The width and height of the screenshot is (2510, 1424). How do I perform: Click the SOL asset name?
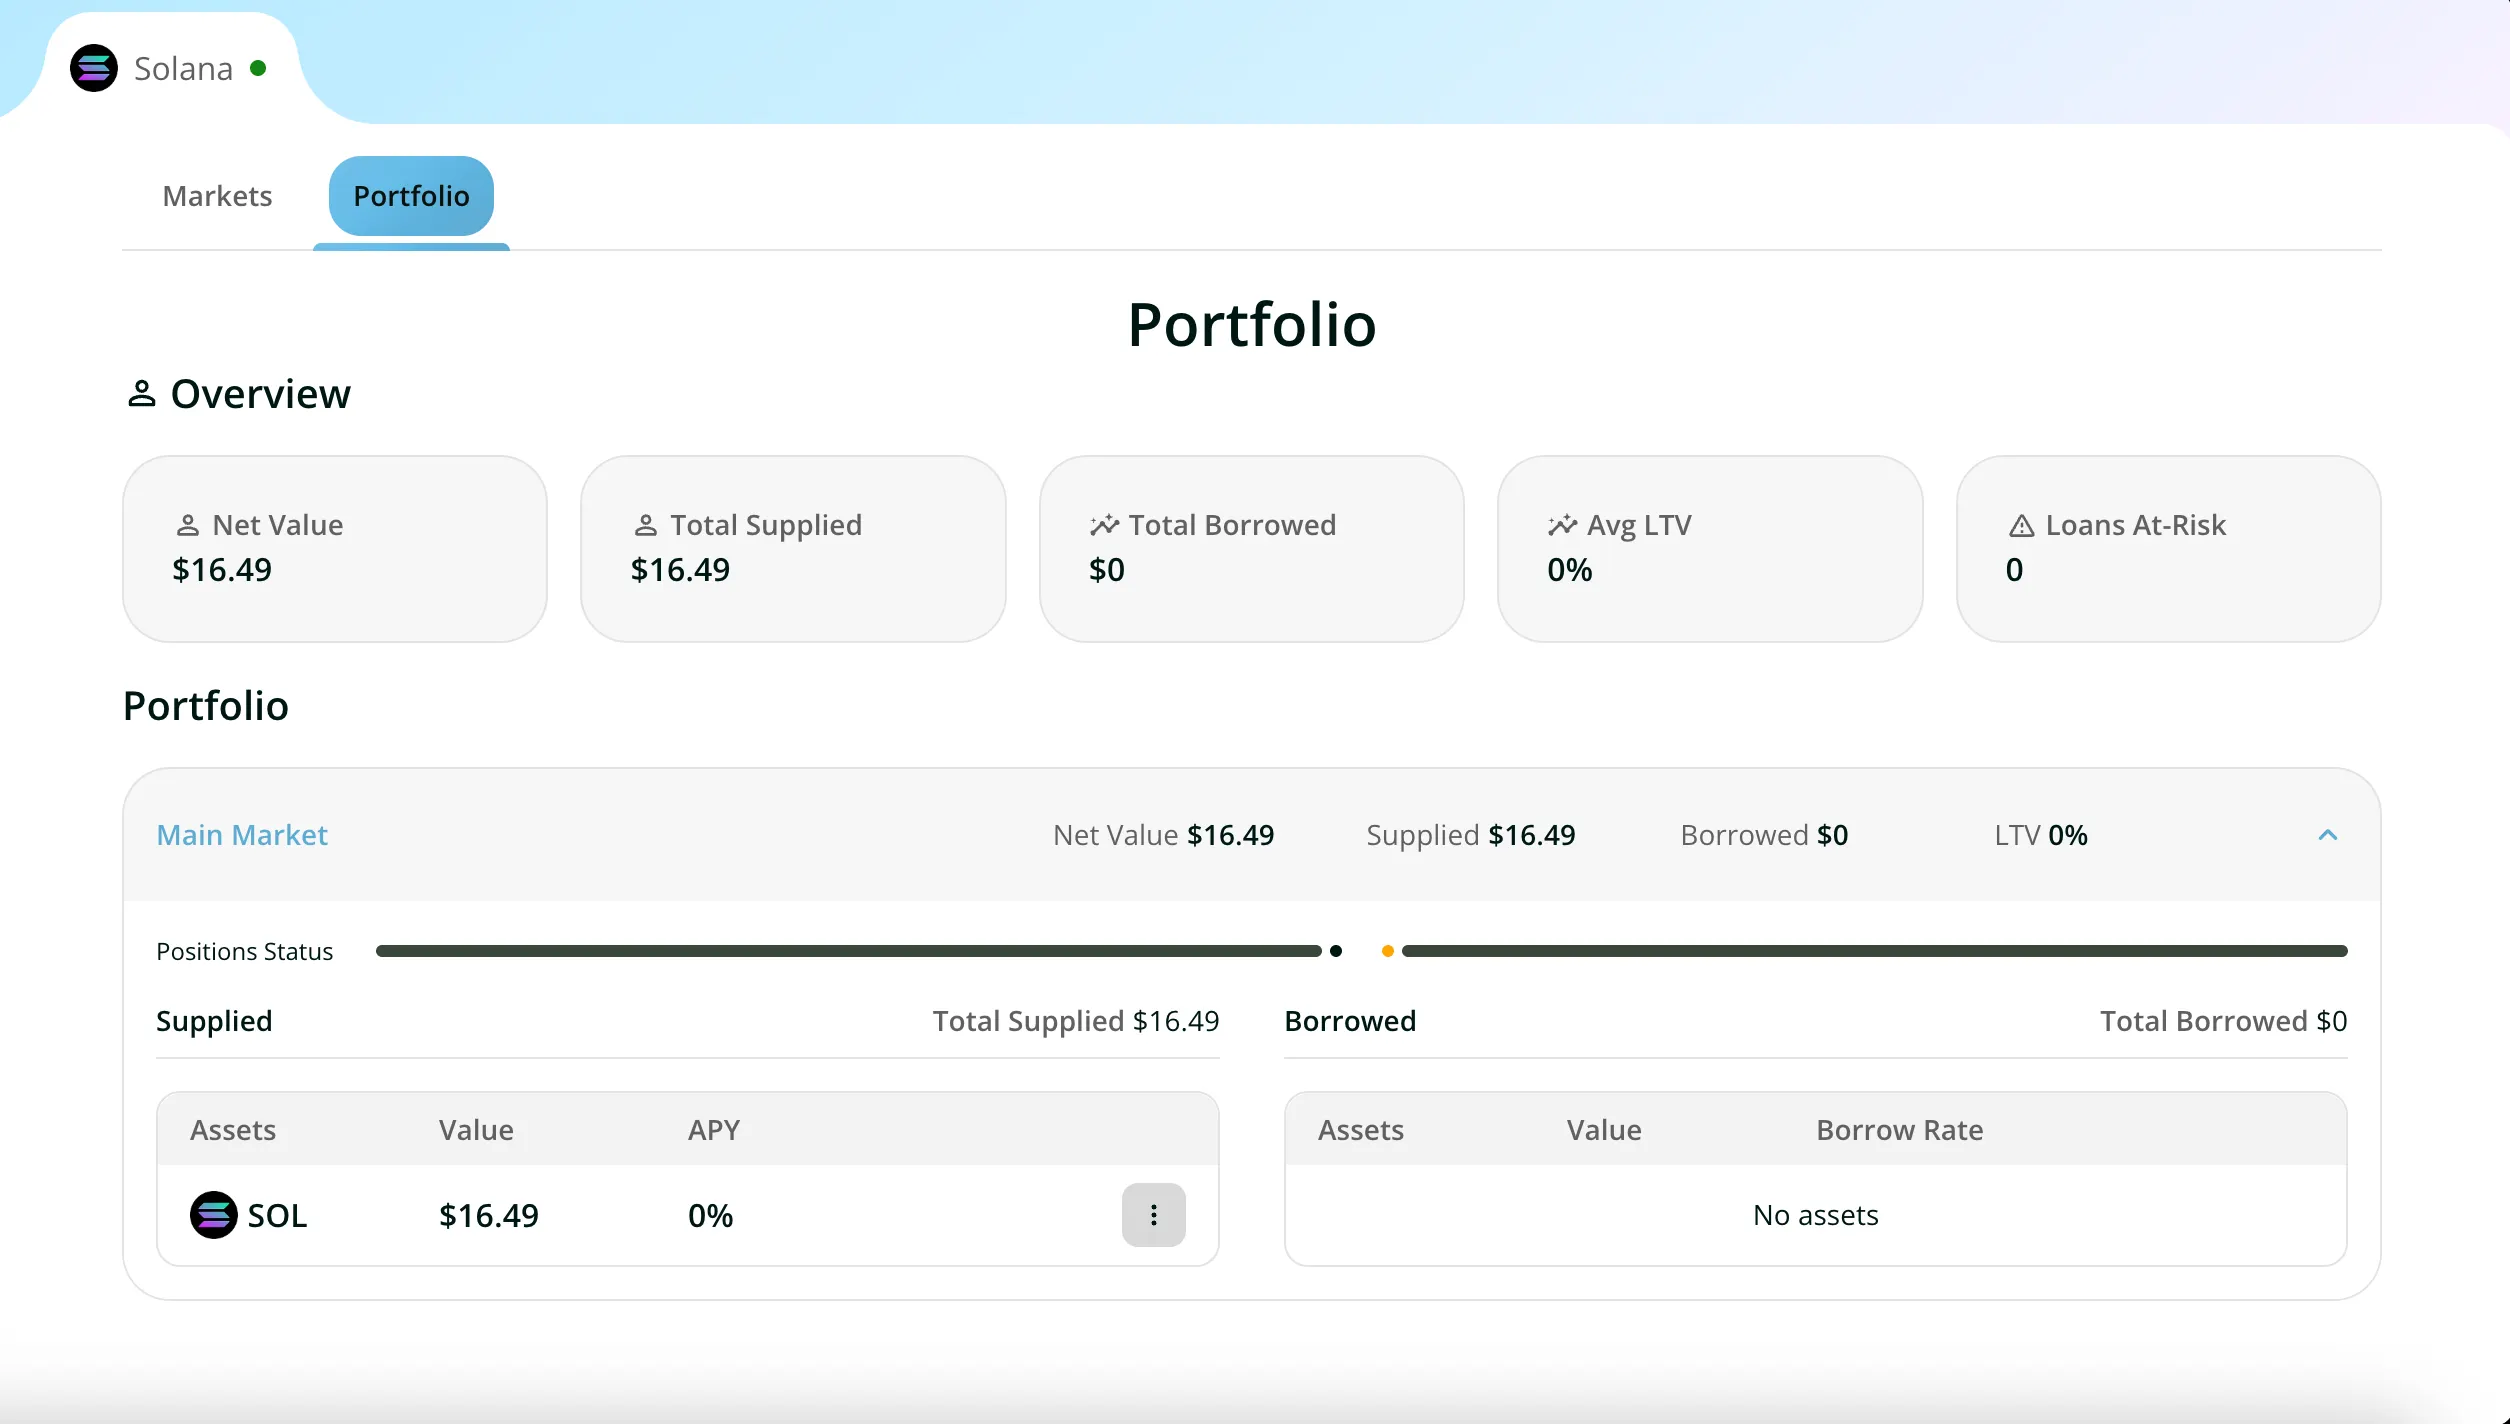point(277,1215)
